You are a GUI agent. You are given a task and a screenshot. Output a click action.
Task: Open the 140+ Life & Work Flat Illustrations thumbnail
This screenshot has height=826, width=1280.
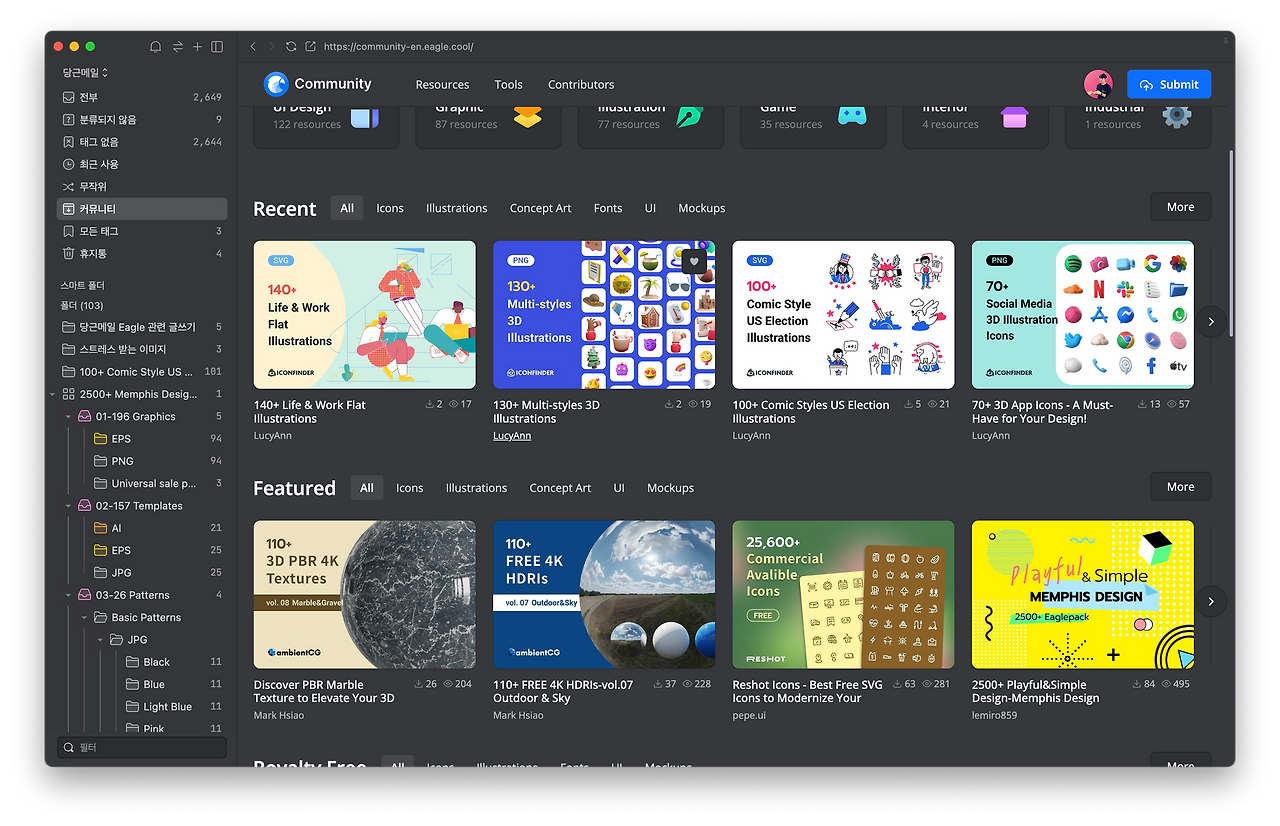point(365,315)
